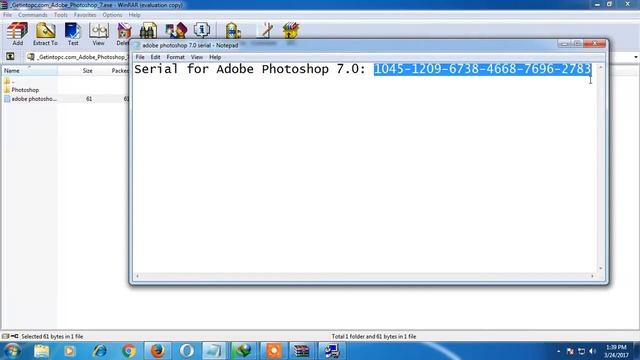The height and width of the screenshot is (360, 640).
Task: Click the archive icon in WinRAR address bar
Action: coord(31,57)
